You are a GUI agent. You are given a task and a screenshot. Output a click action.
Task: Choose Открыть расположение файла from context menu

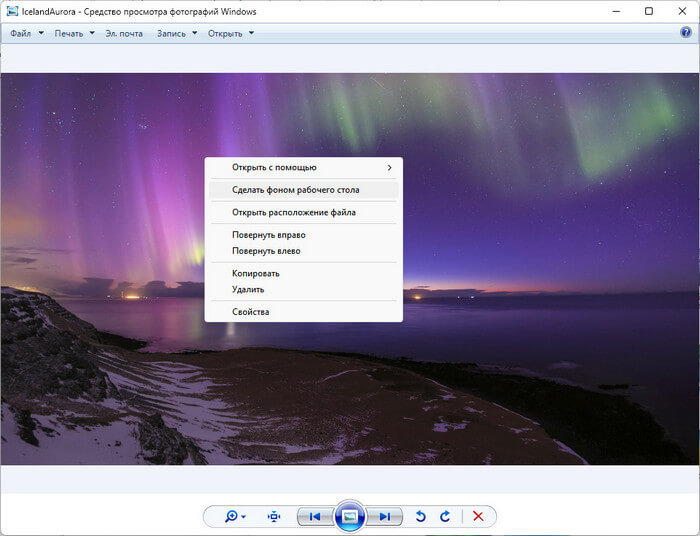pos(293,212)
